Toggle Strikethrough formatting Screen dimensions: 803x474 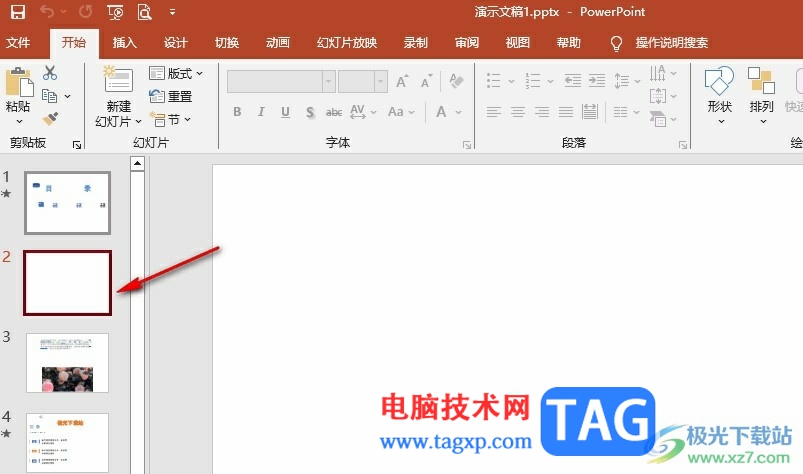click(334, 112)
